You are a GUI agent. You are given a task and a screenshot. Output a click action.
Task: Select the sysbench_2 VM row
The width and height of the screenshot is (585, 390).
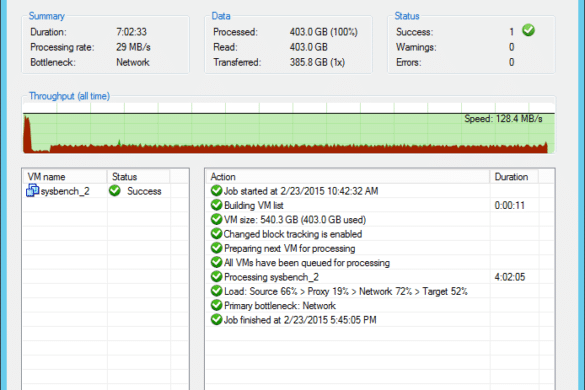point(106,191)
